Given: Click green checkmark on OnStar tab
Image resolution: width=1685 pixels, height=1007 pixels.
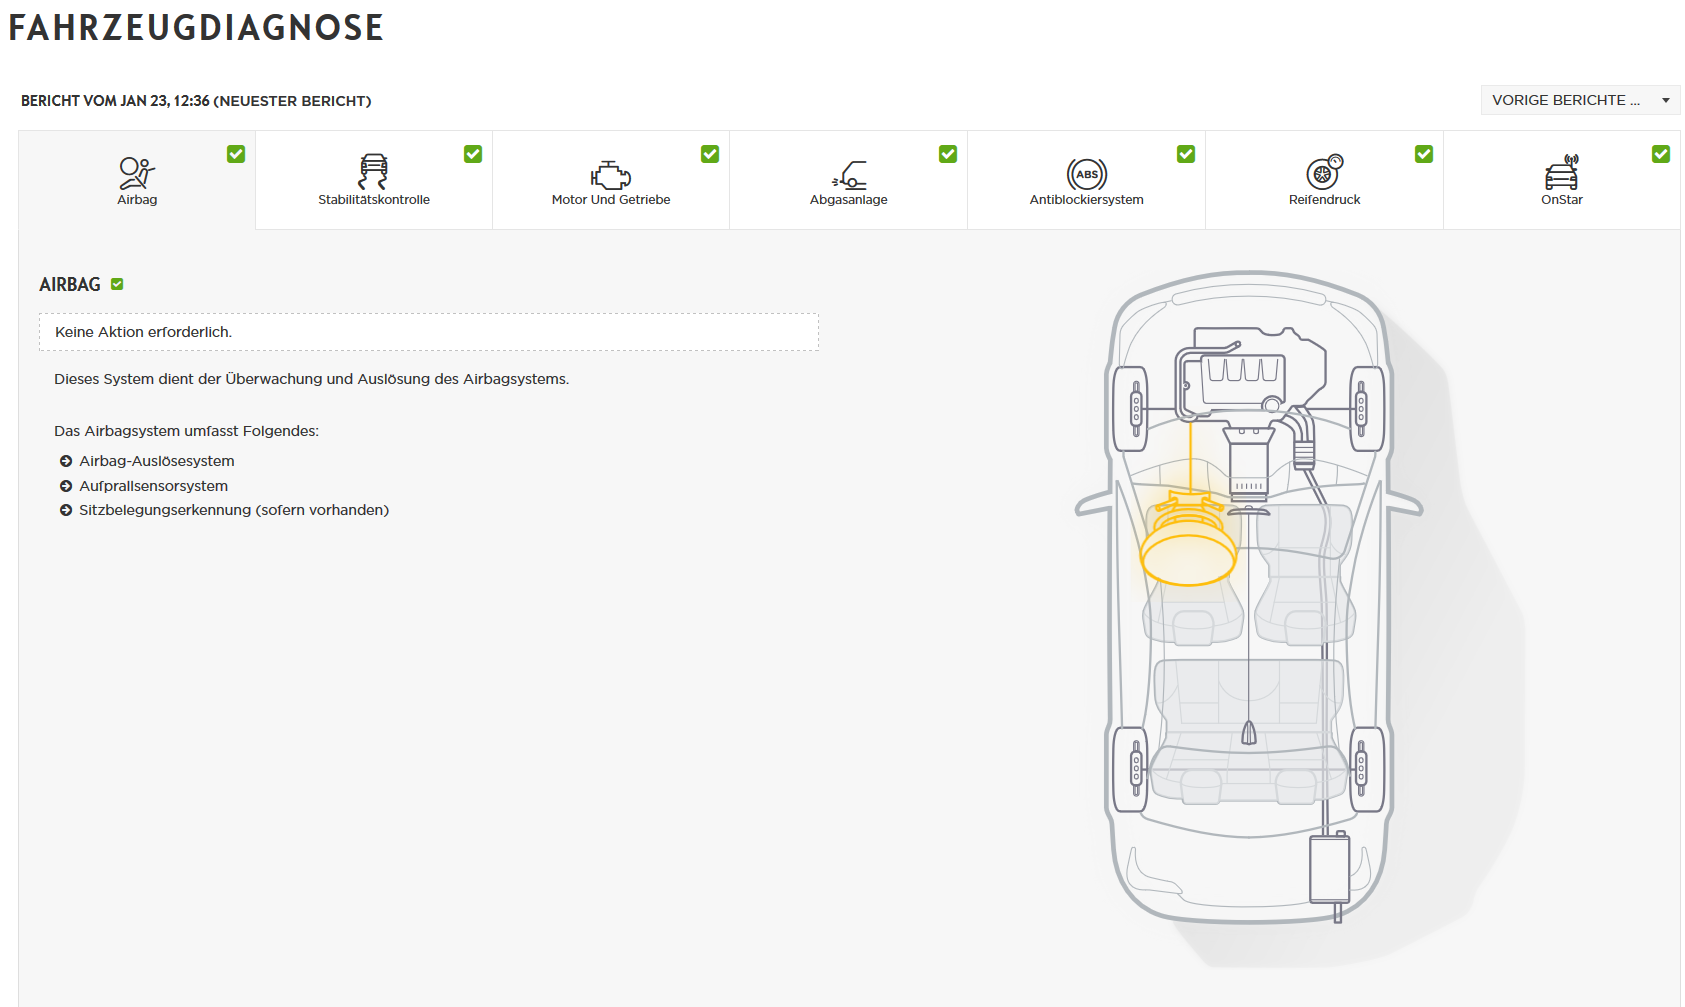Looking at the screenshot, I should click(x=1661, y=154).
